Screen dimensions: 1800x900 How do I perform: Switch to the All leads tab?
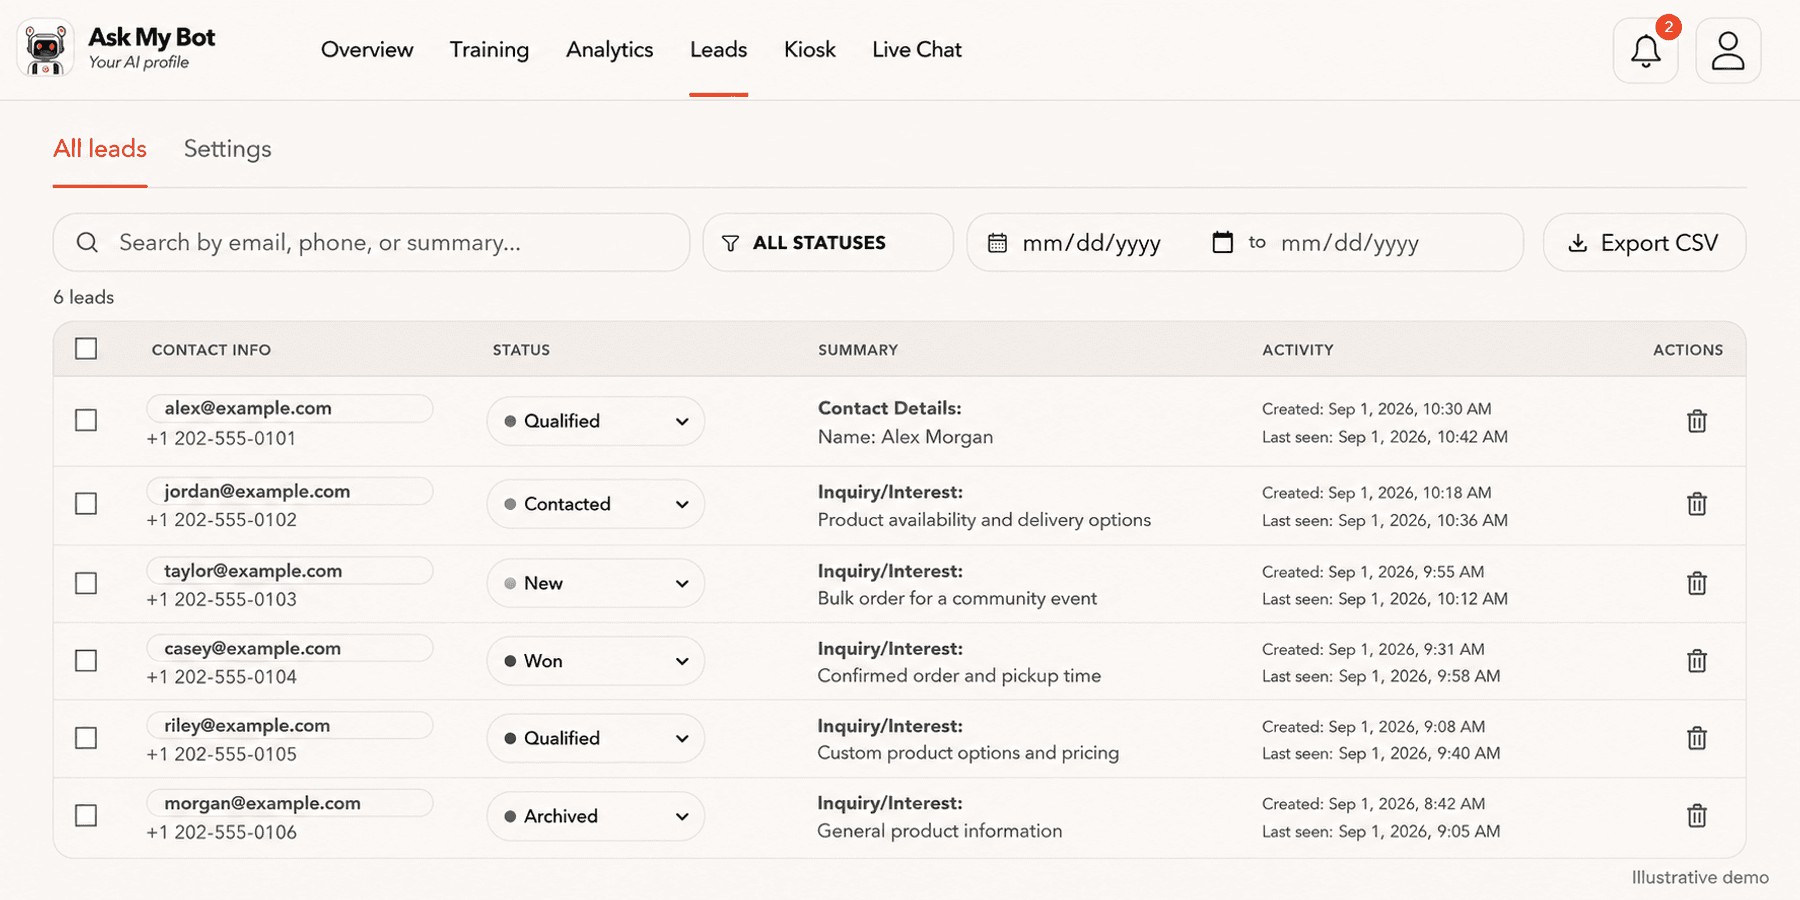coord(100,149)
